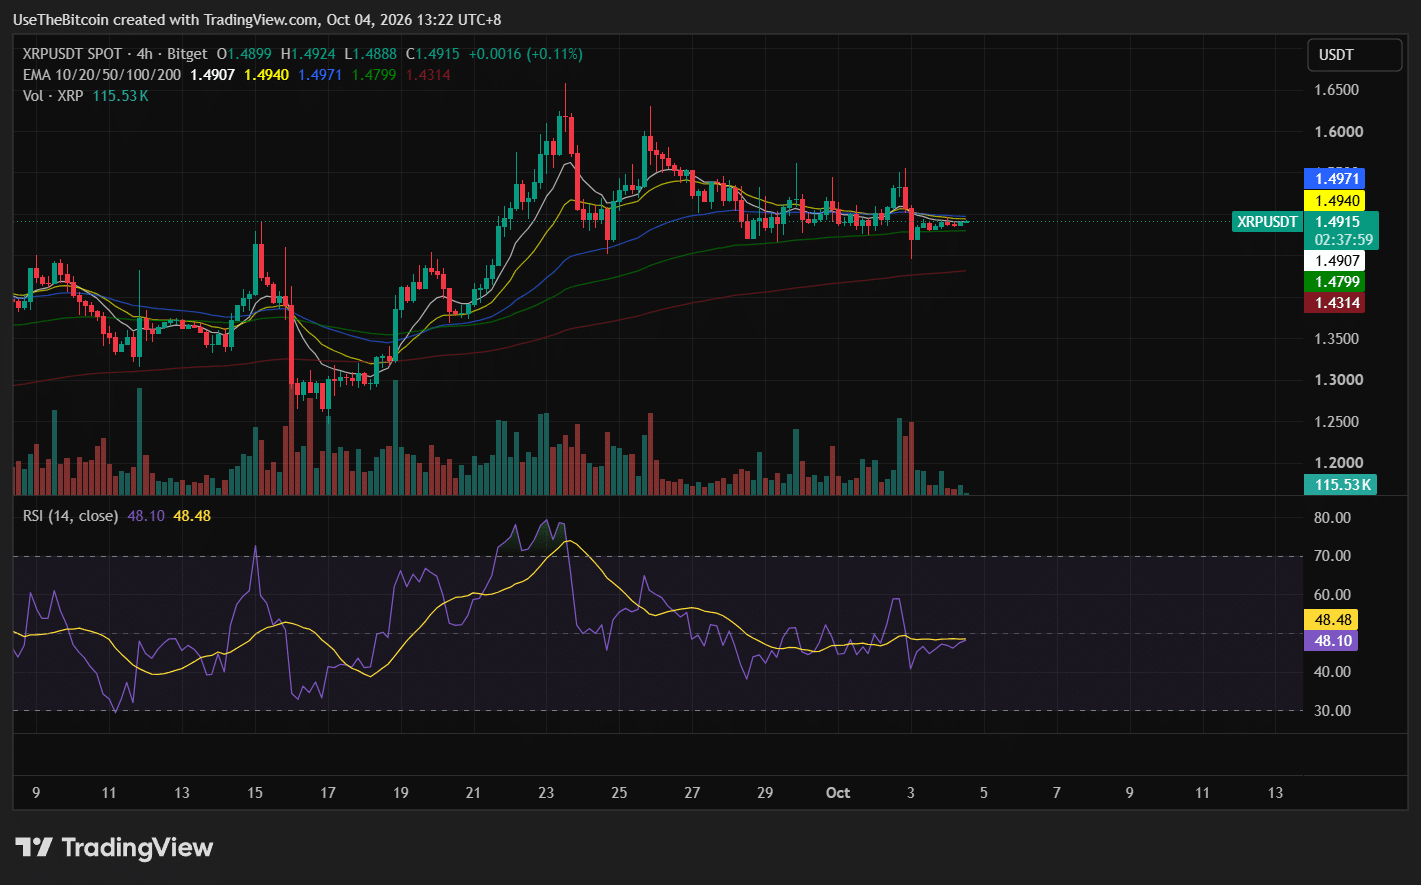Click the 1.6000 price axis label
The image size is (1421, 885).
tap(1337, 132)
